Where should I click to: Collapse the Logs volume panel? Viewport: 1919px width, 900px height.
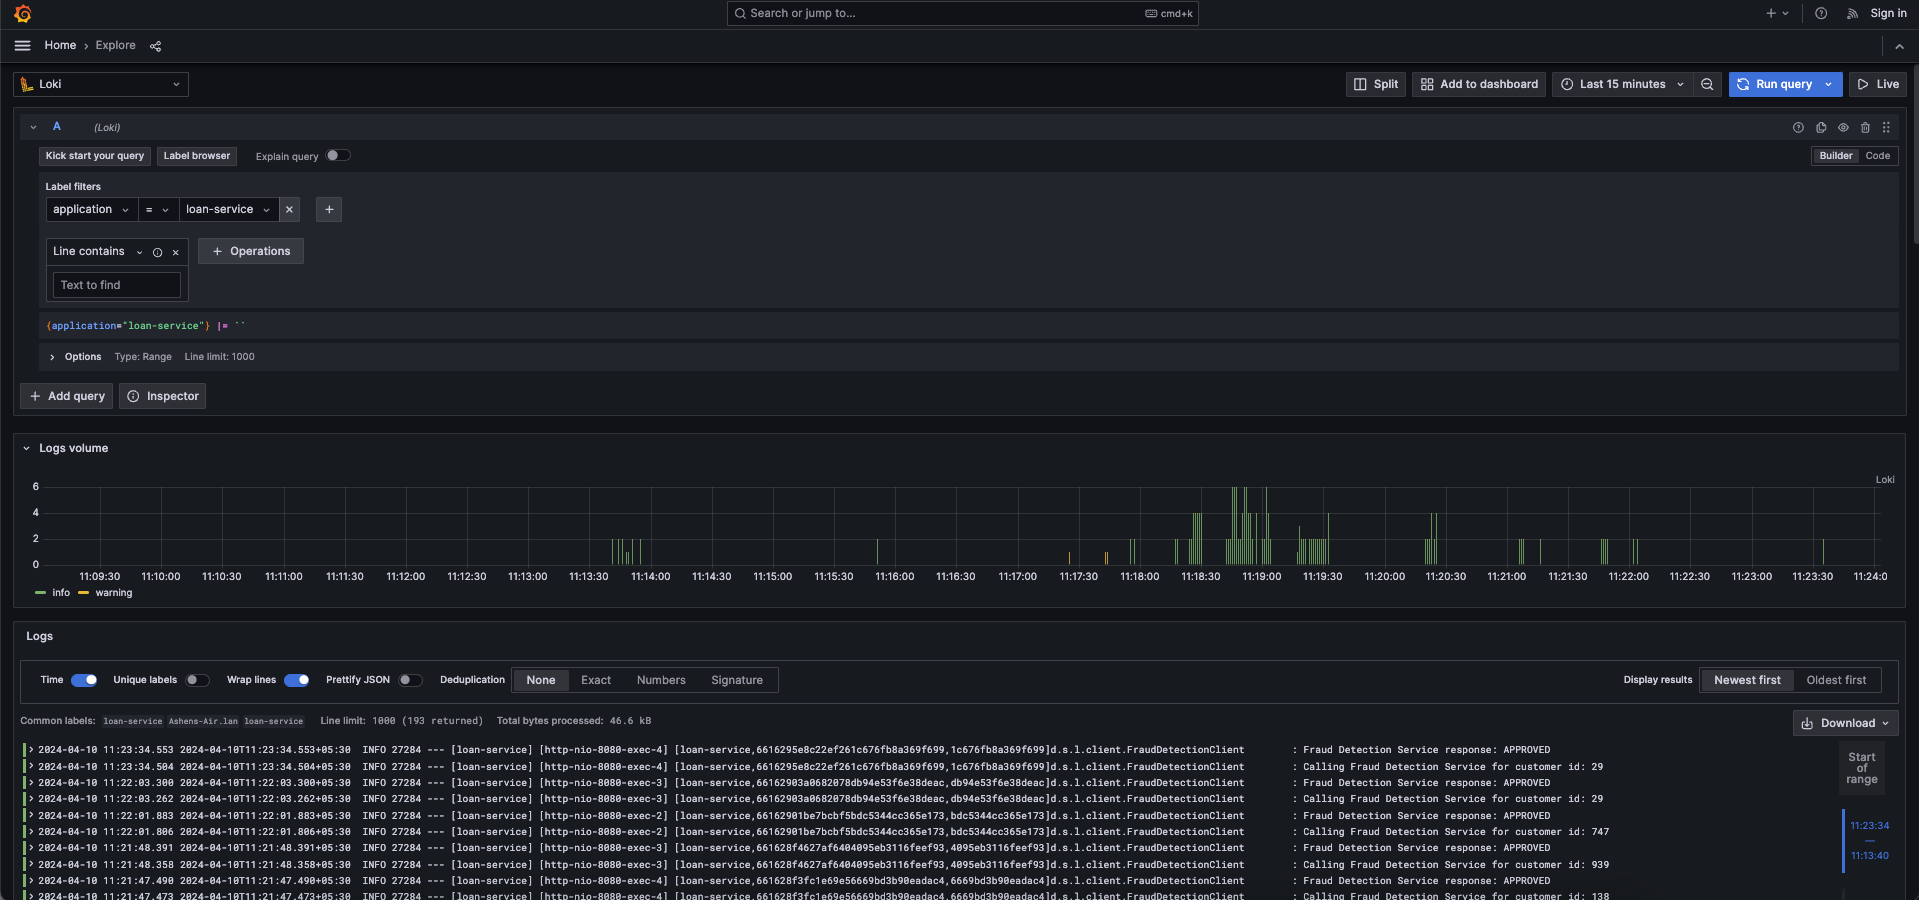[x=26, y=448]
